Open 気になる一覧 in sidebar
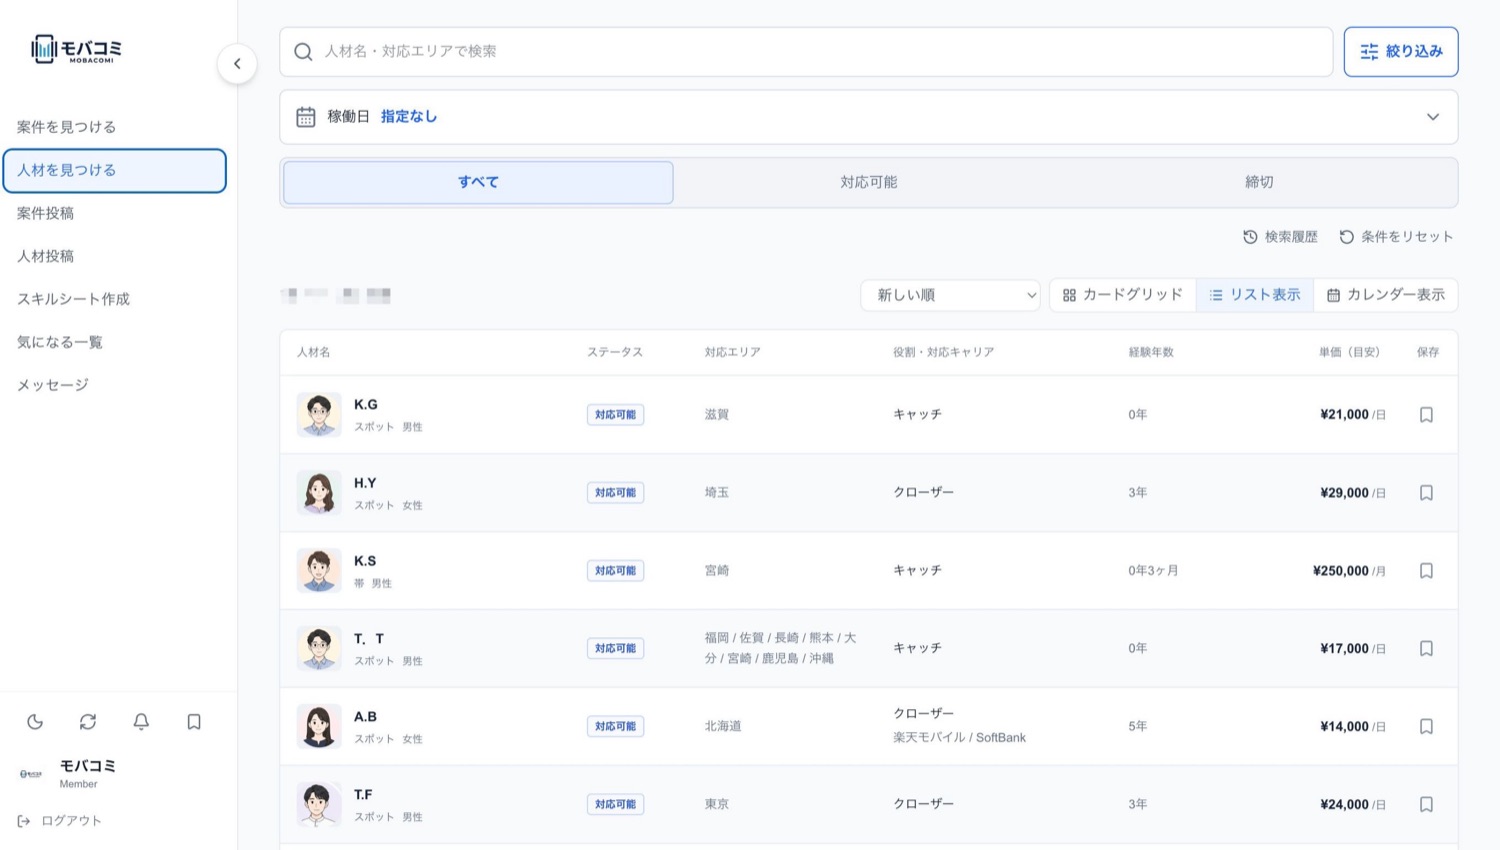Screen dimensions: 1500x850 coord(115,342)
